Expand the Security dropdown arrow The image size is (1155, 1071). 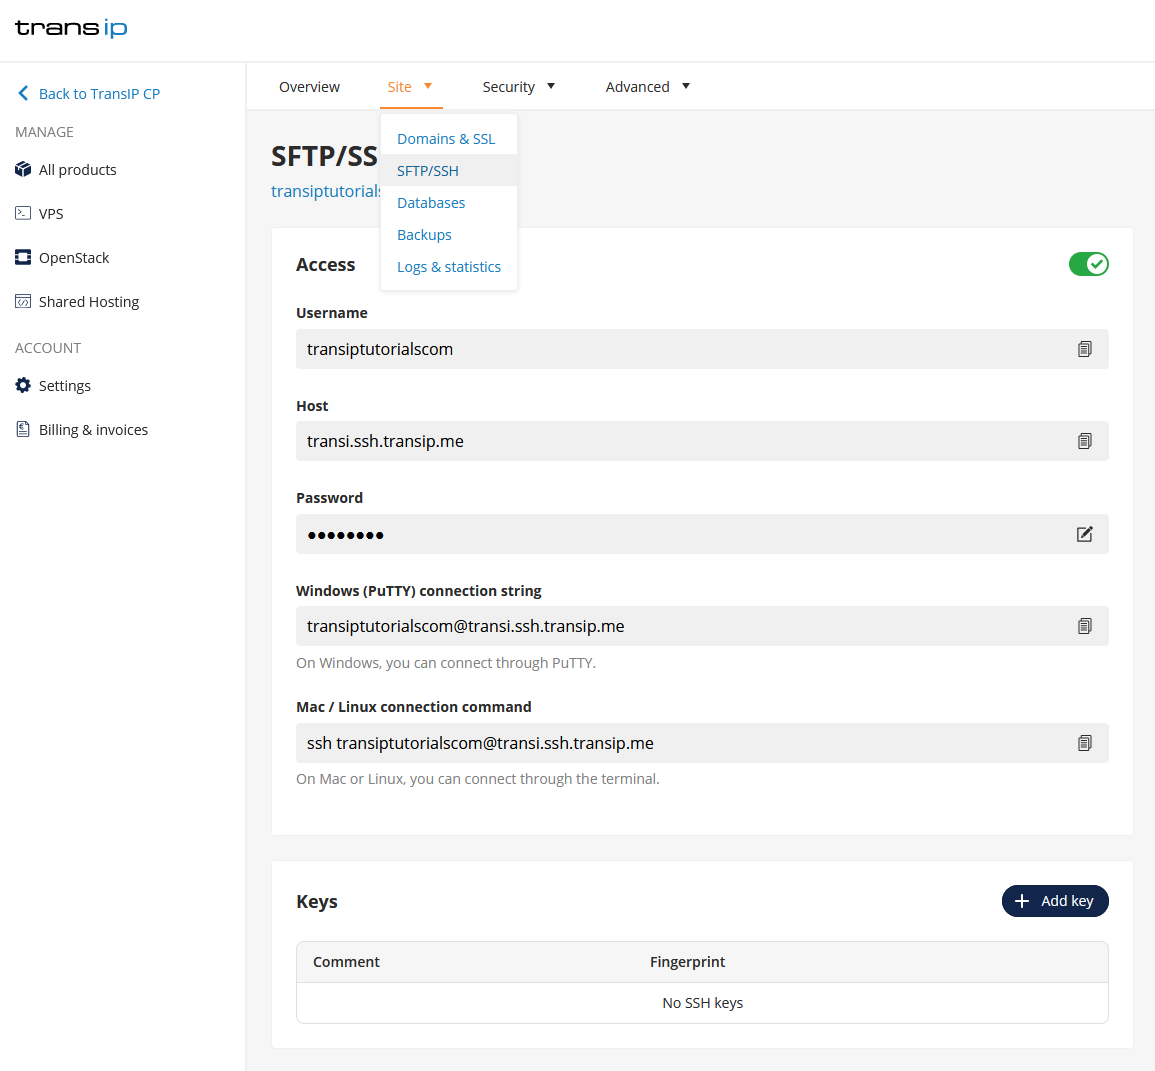point(550,86)
